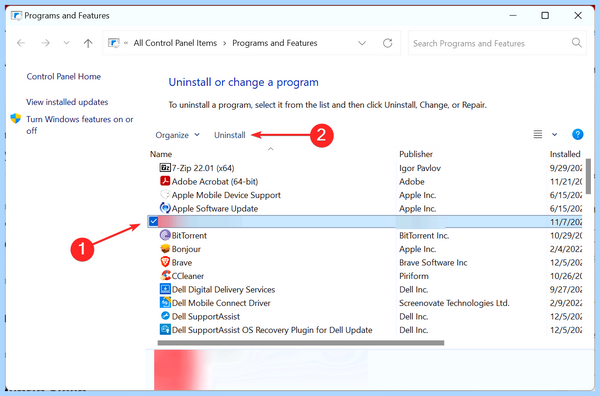Screen dimensions: 600x396
Task: Click the Uninstall toolbar button
Action: tap(230, 135)
